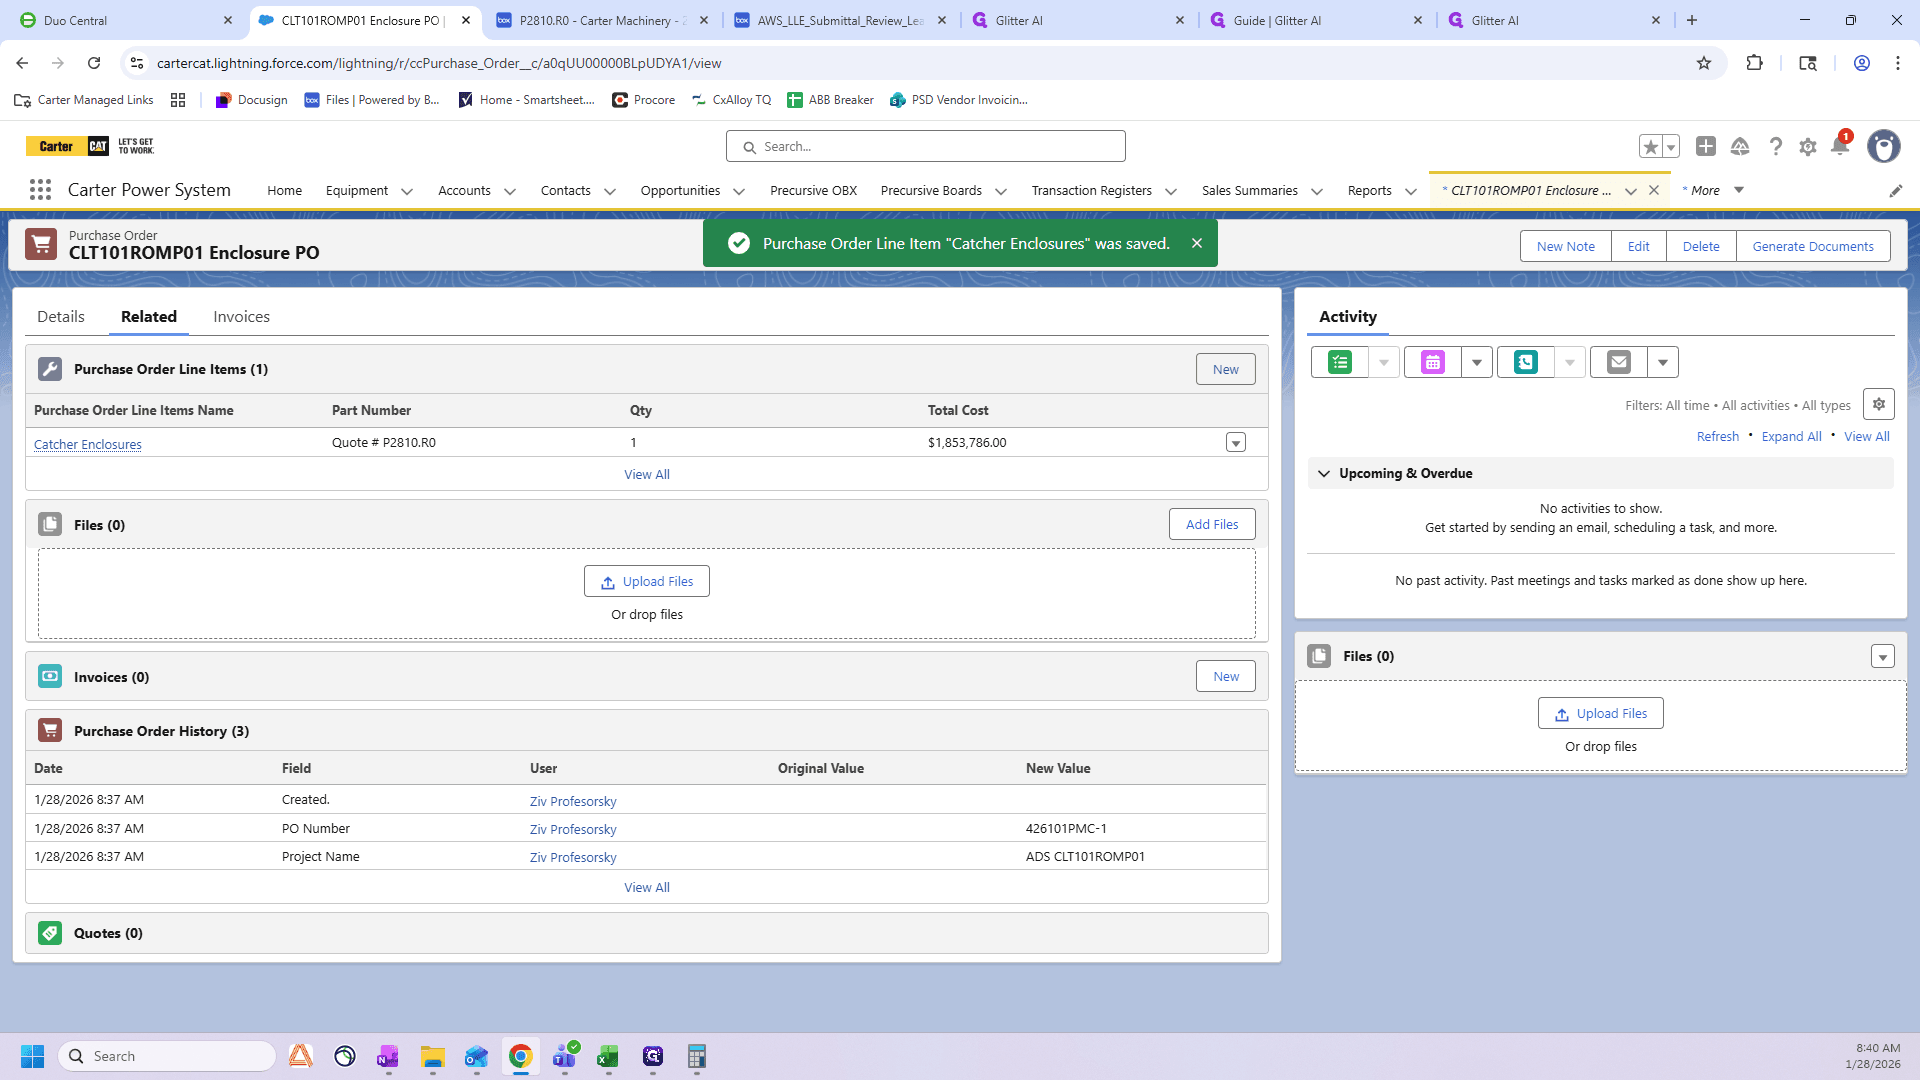Image resolution: width=1920 pixels, height=1080 pixels.
Task: Open the sidebar Files panel dropdown menu
Action: 1883,657
